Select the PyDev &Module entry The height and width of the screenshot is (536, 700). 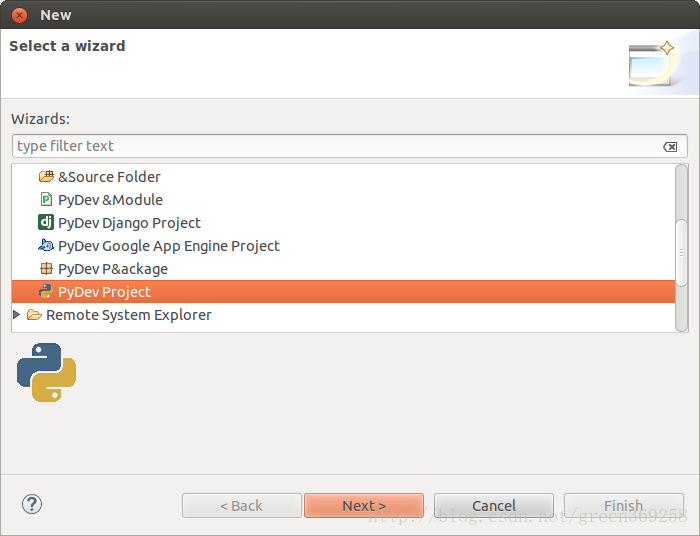coord(110,200)
